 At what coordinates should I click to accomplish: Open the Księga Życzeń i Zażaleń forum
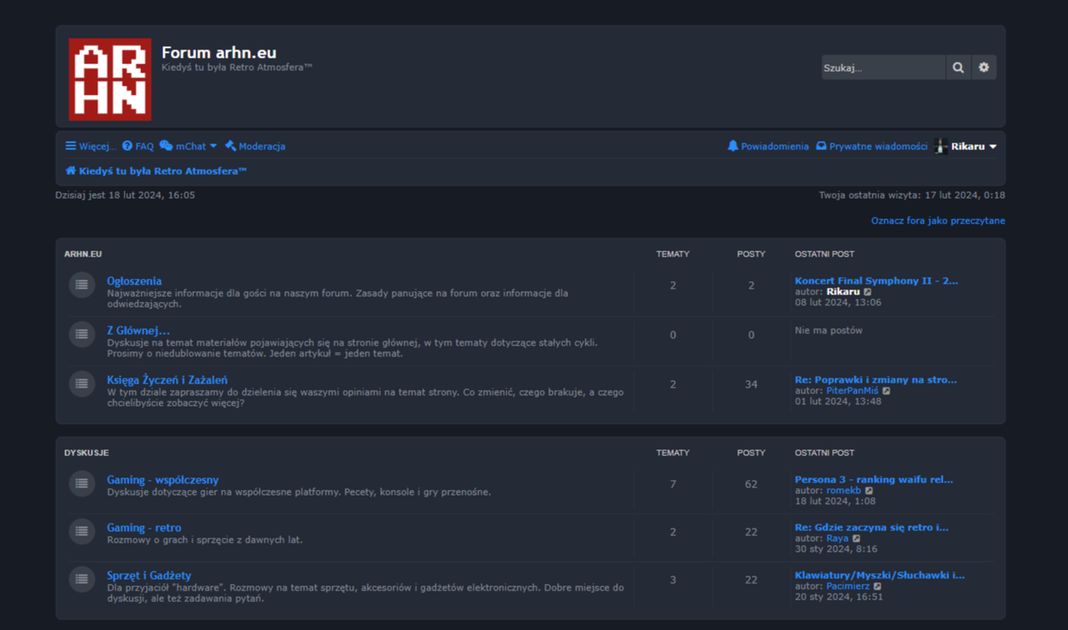click(x=167, y=380)
